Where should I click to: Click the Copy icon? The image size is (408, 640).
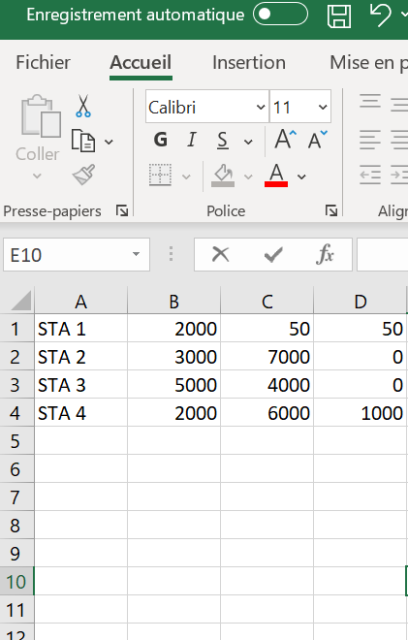click(83, 141)
